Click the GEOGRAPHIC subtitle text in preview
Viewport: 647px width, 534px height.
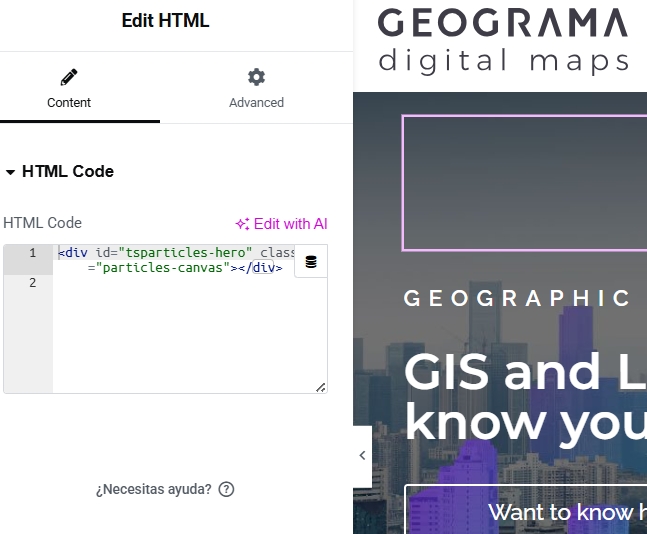517,298
